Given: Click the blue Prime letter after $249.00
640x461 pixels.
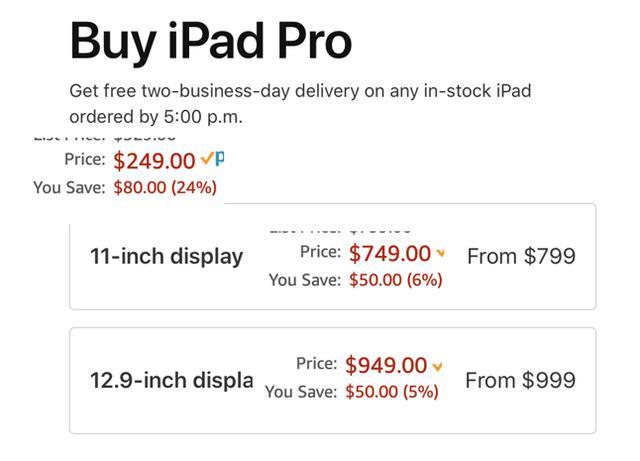Looking at the screenshot, I should 219,158.
